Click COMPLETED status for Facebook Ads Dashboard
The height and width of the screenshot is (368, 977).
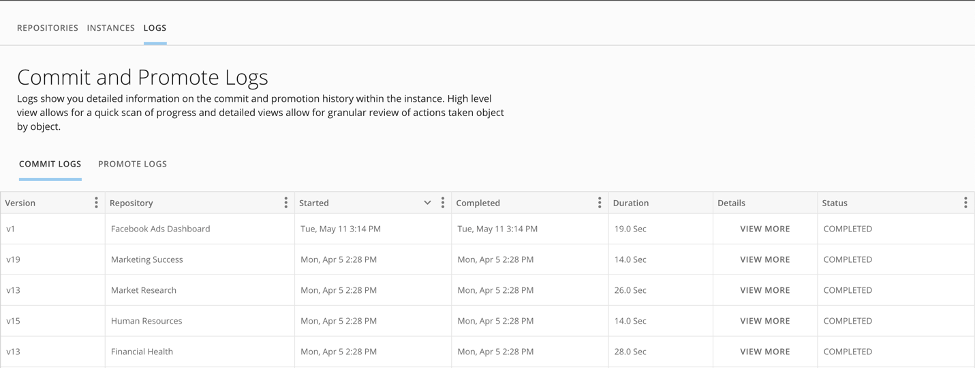(x=847, y=229)
